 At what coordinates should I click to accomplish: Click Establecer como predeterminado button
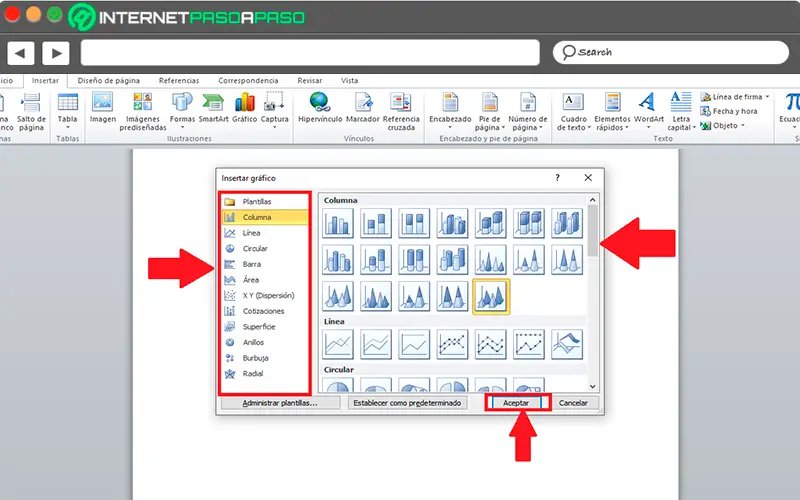click(x=407, y=403)
